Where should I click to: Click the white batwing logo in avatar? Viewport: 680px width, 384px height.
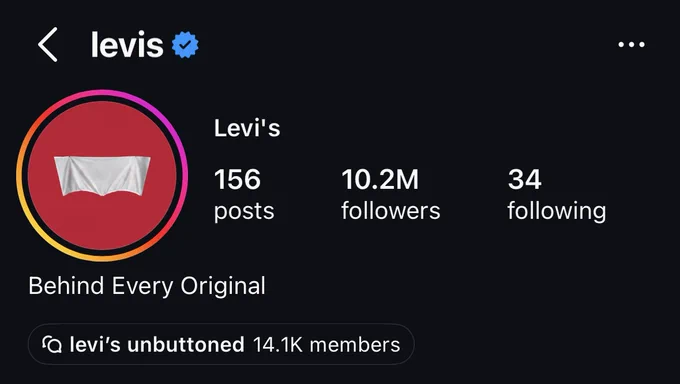click(x=102, y=176)
